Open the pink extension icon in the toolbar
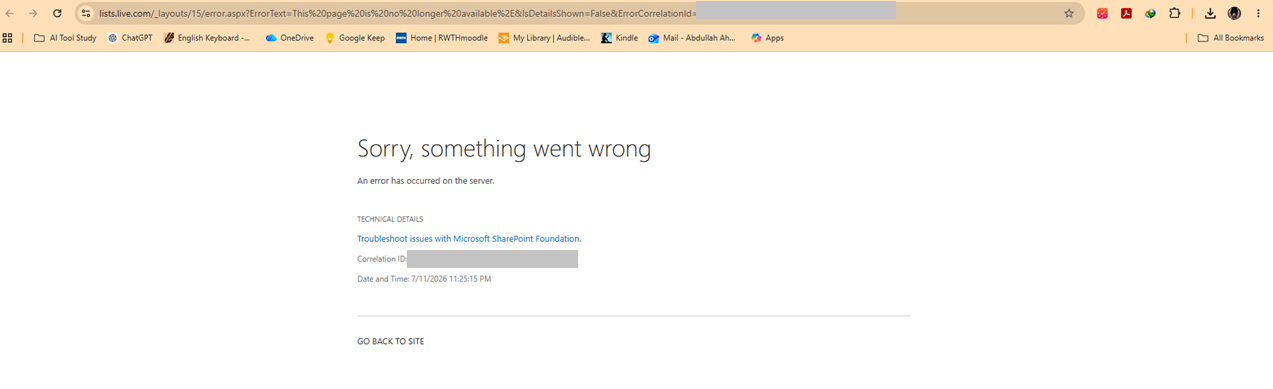The height and width of the screenshot is (389, 1273). pyautogui.click(x=1102, y=14)
